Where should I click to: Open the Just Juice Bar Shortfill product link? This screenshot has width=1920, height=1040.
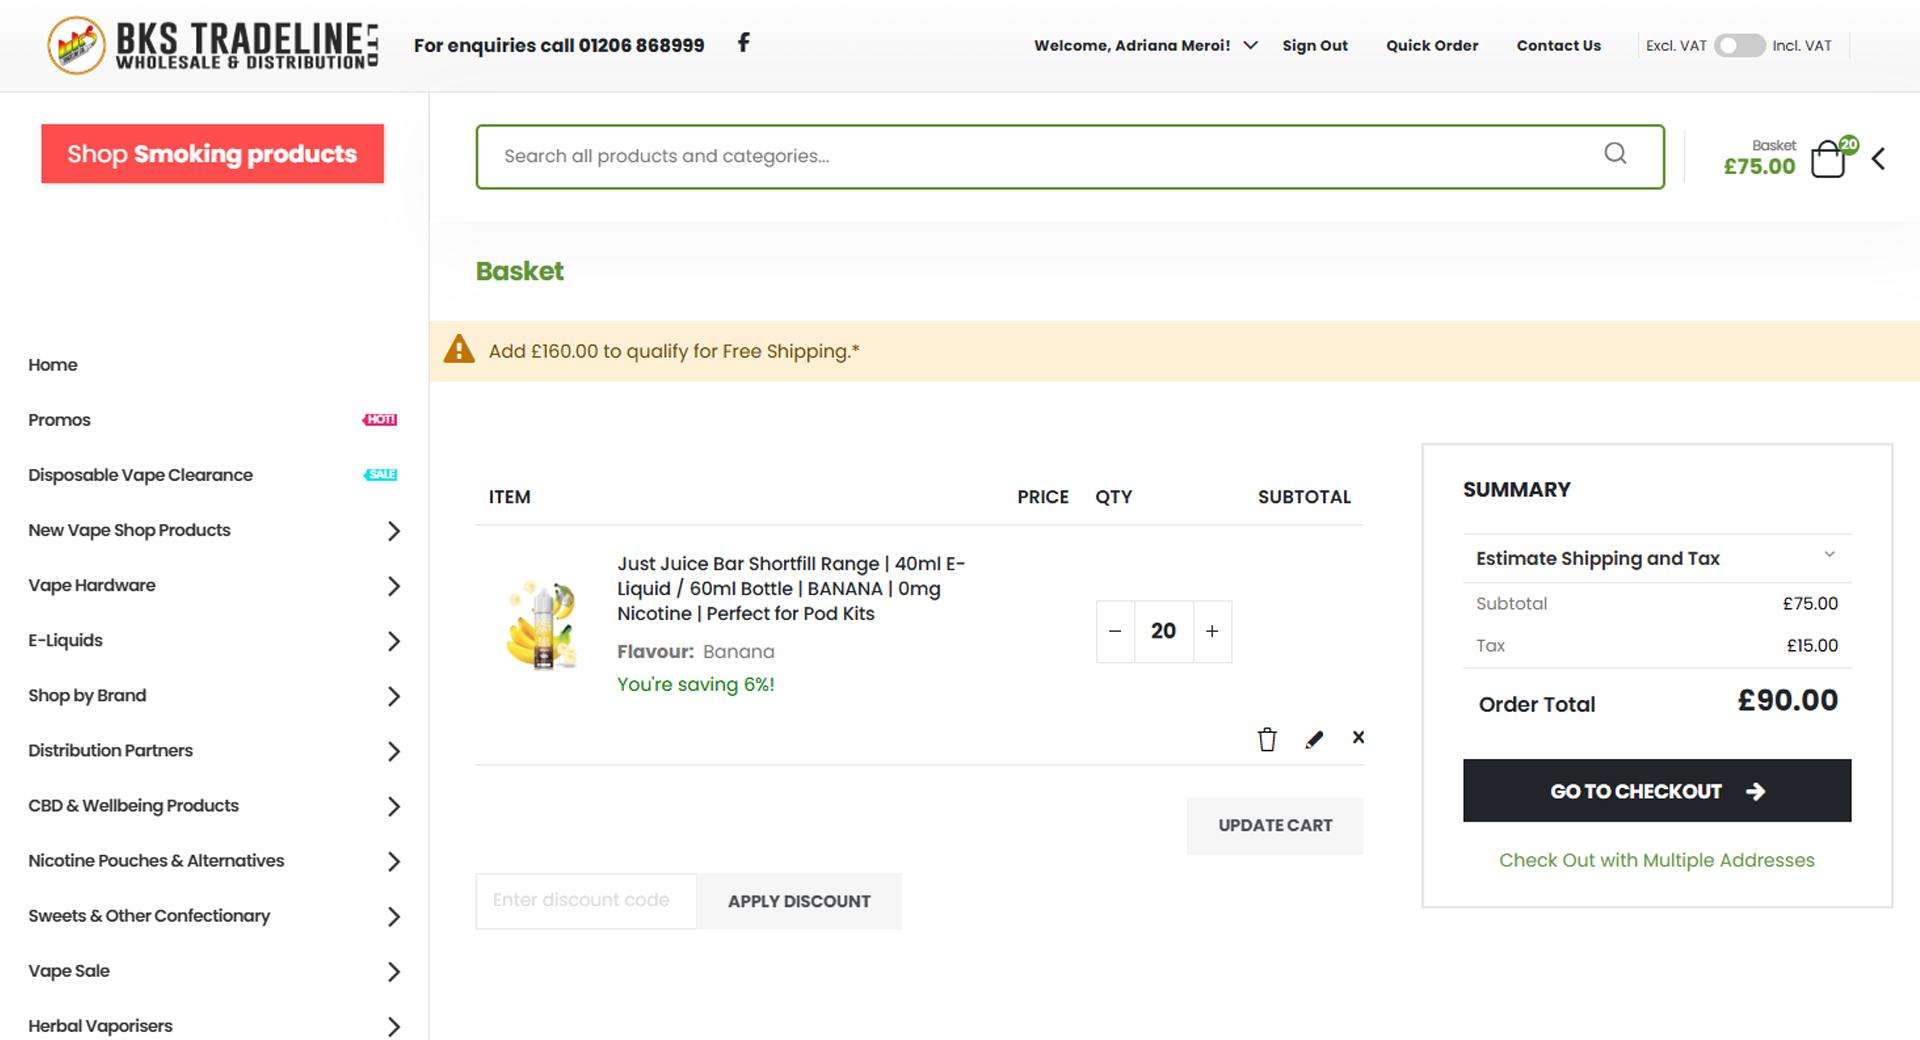[x=791, y=588]
